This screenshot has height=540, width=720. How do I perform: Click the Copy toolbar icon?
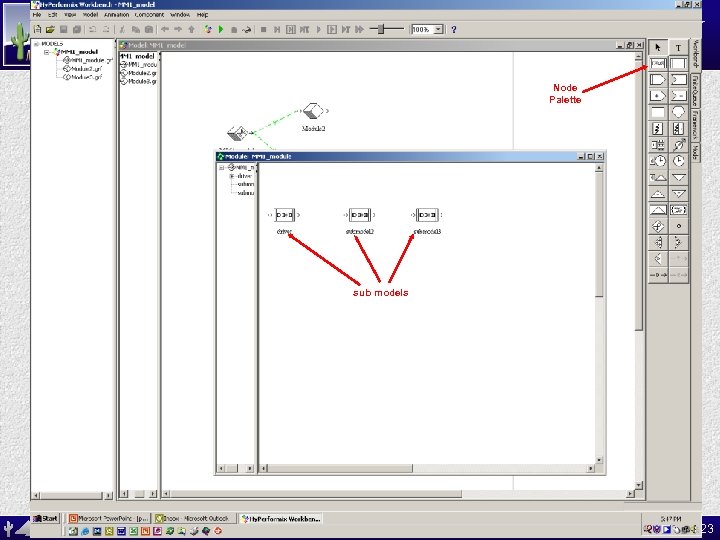[x=135, y=29]
